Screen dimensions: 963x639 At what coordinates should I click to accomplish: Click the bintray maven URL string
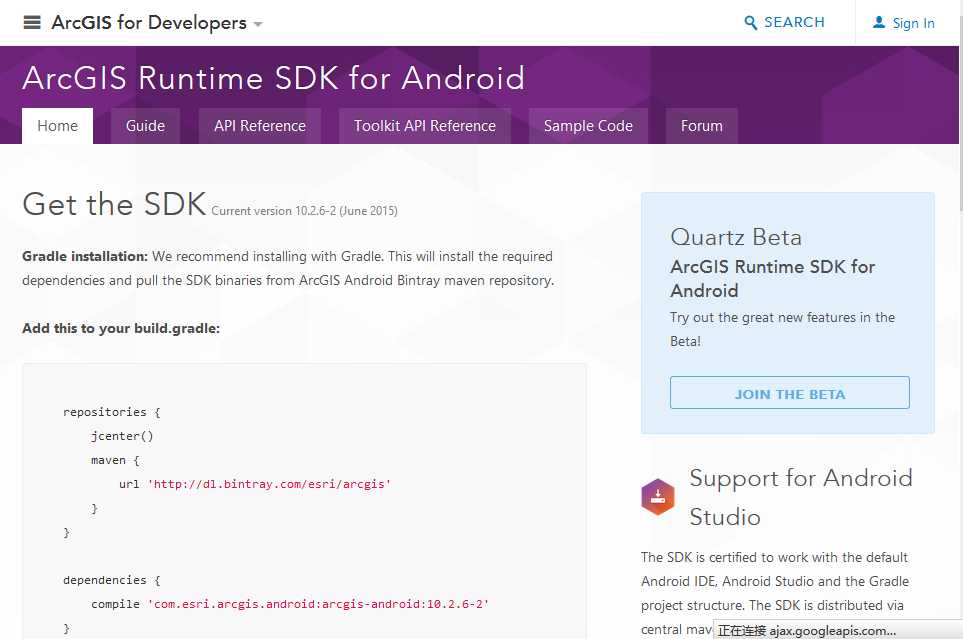pyautogui.click(x=269, y=484)
